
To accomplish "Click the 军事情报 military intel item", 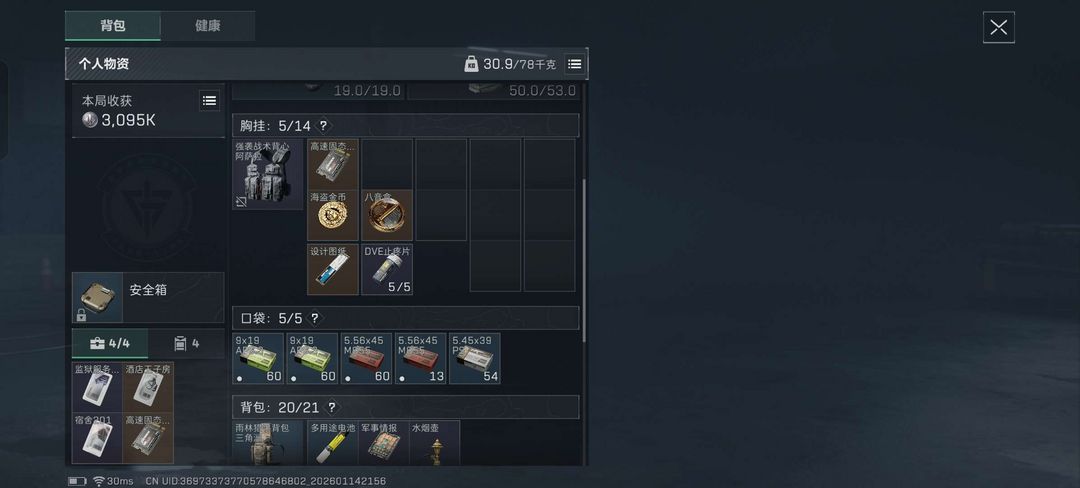I will point(384,443).
